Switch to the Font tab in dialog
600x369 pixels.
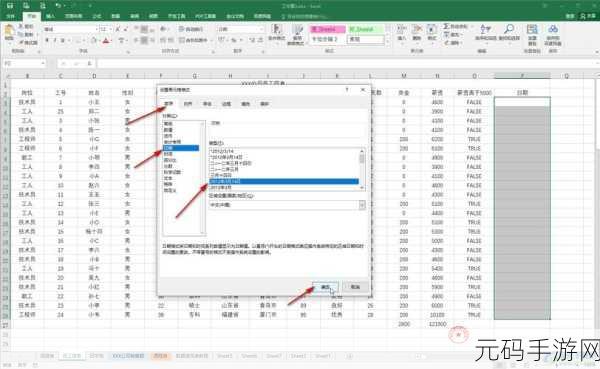(x=207, y=104)
